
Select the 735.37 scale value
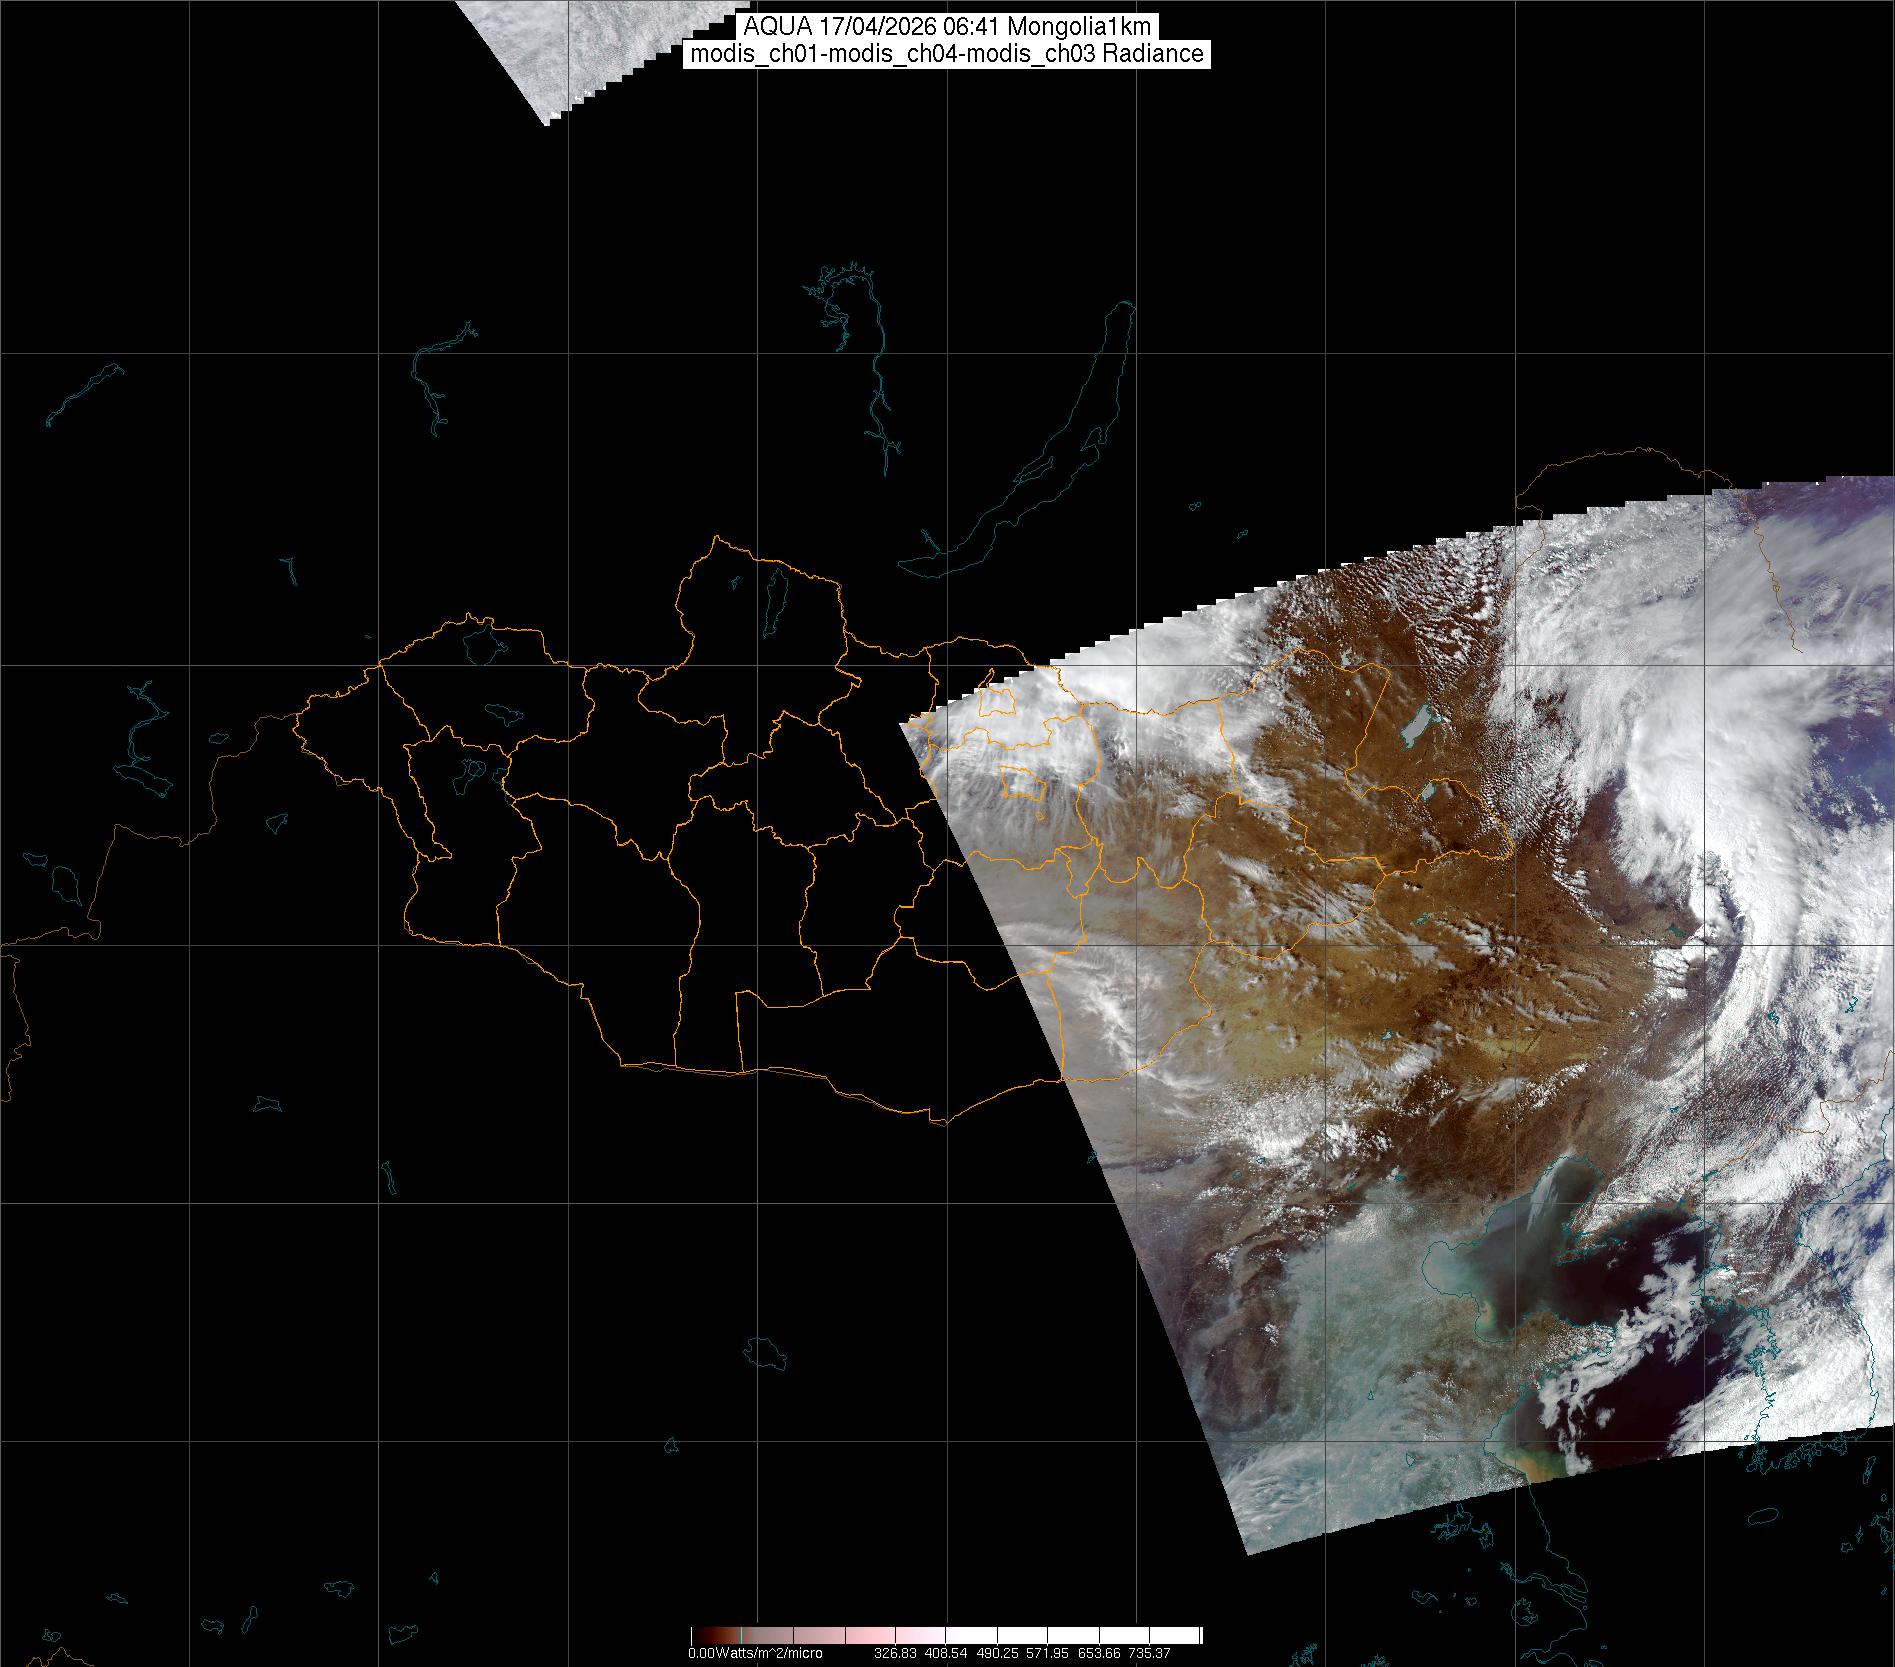(1148, 1653)
